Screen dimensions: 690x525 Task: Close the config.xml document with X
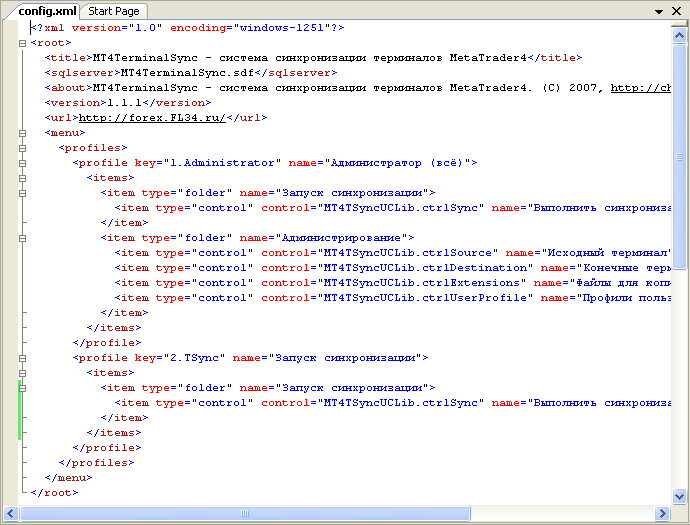pos(677,11)
